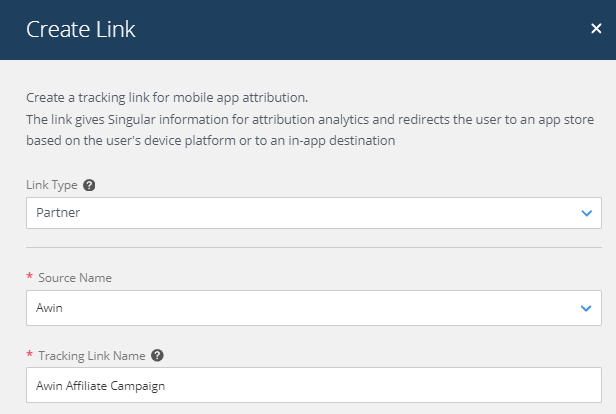Open the Link Type dropdown

(x=314, y=213)
